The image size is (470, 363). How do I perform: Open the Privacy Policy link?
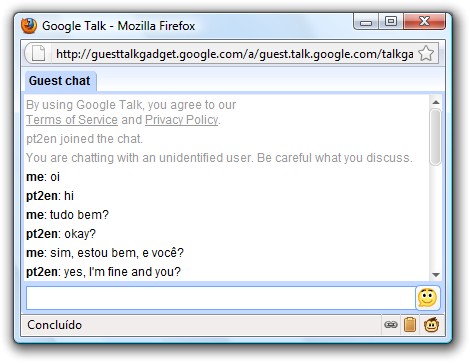(x=182, y=120)
